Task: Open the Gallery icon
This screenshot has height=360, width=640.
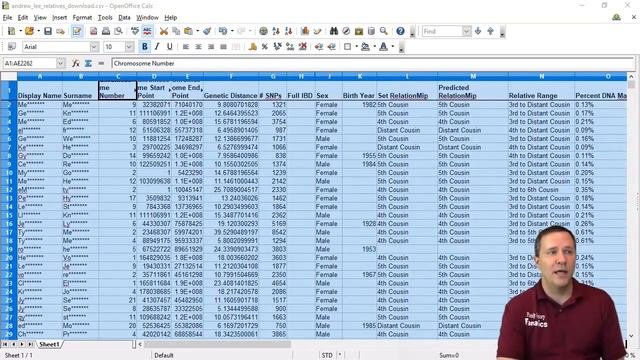Action: [359, 31]
